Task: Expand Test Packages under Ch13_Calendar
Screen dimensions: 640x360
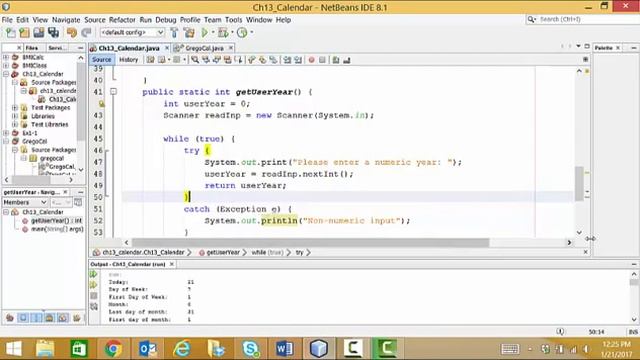Action: (x=15, y=108)
